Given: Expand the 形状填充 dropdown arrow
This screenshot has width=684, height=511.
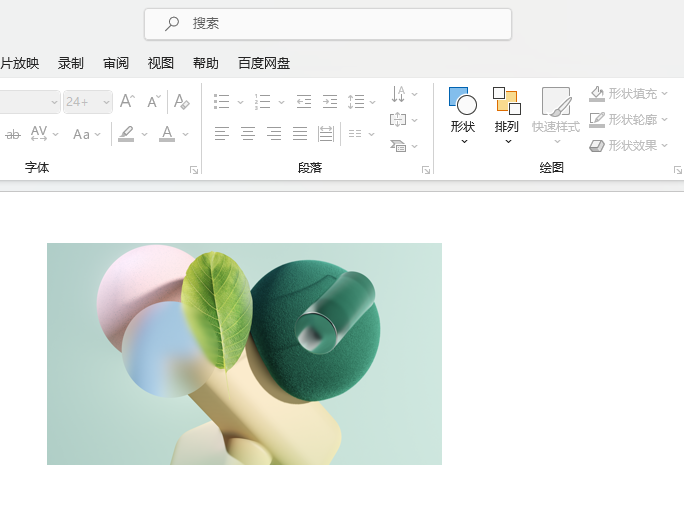Looking at the screenshot, I should pos(664,93).
